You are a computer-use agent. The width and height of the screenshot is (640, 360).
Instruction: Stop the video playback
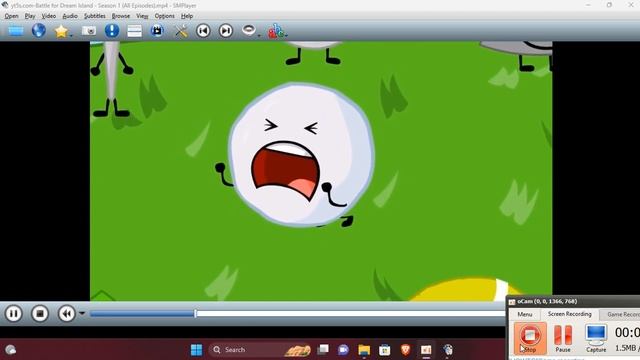point(40,313)
